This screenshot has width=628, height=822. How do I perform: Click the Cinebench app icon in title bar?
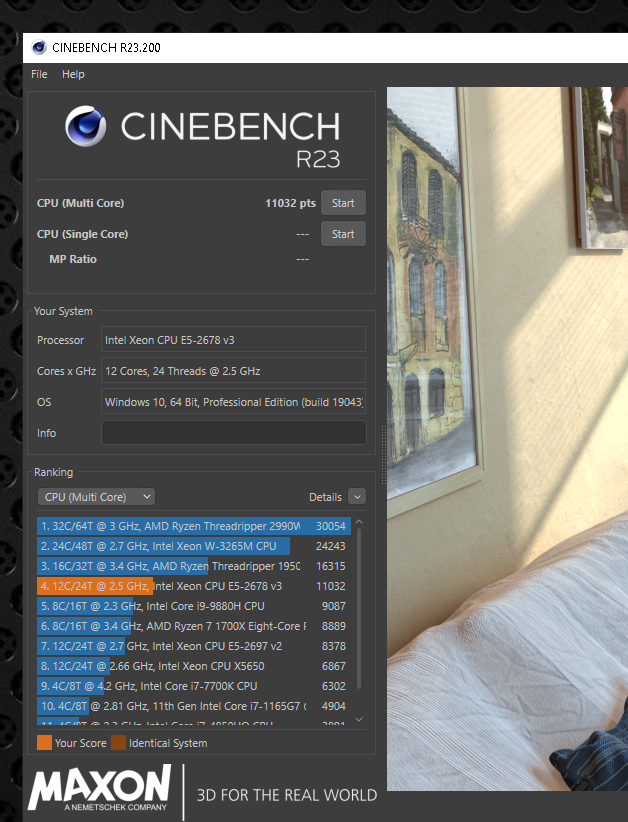39,48
